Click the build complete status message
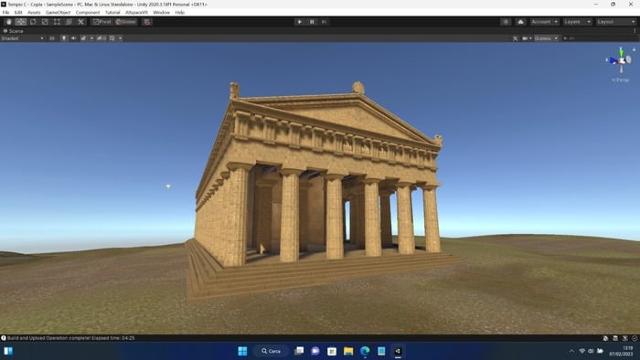Image resolution: width=640 pixels, height=360 pixels. [71, 338]
